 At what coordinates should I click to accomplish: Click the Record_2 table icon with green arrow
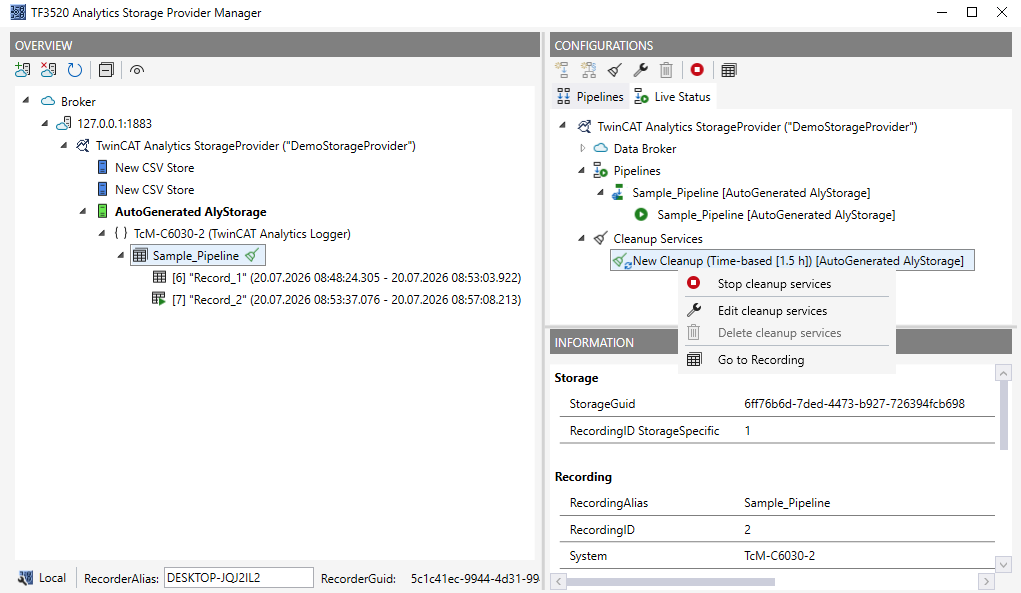coord(159,299)
